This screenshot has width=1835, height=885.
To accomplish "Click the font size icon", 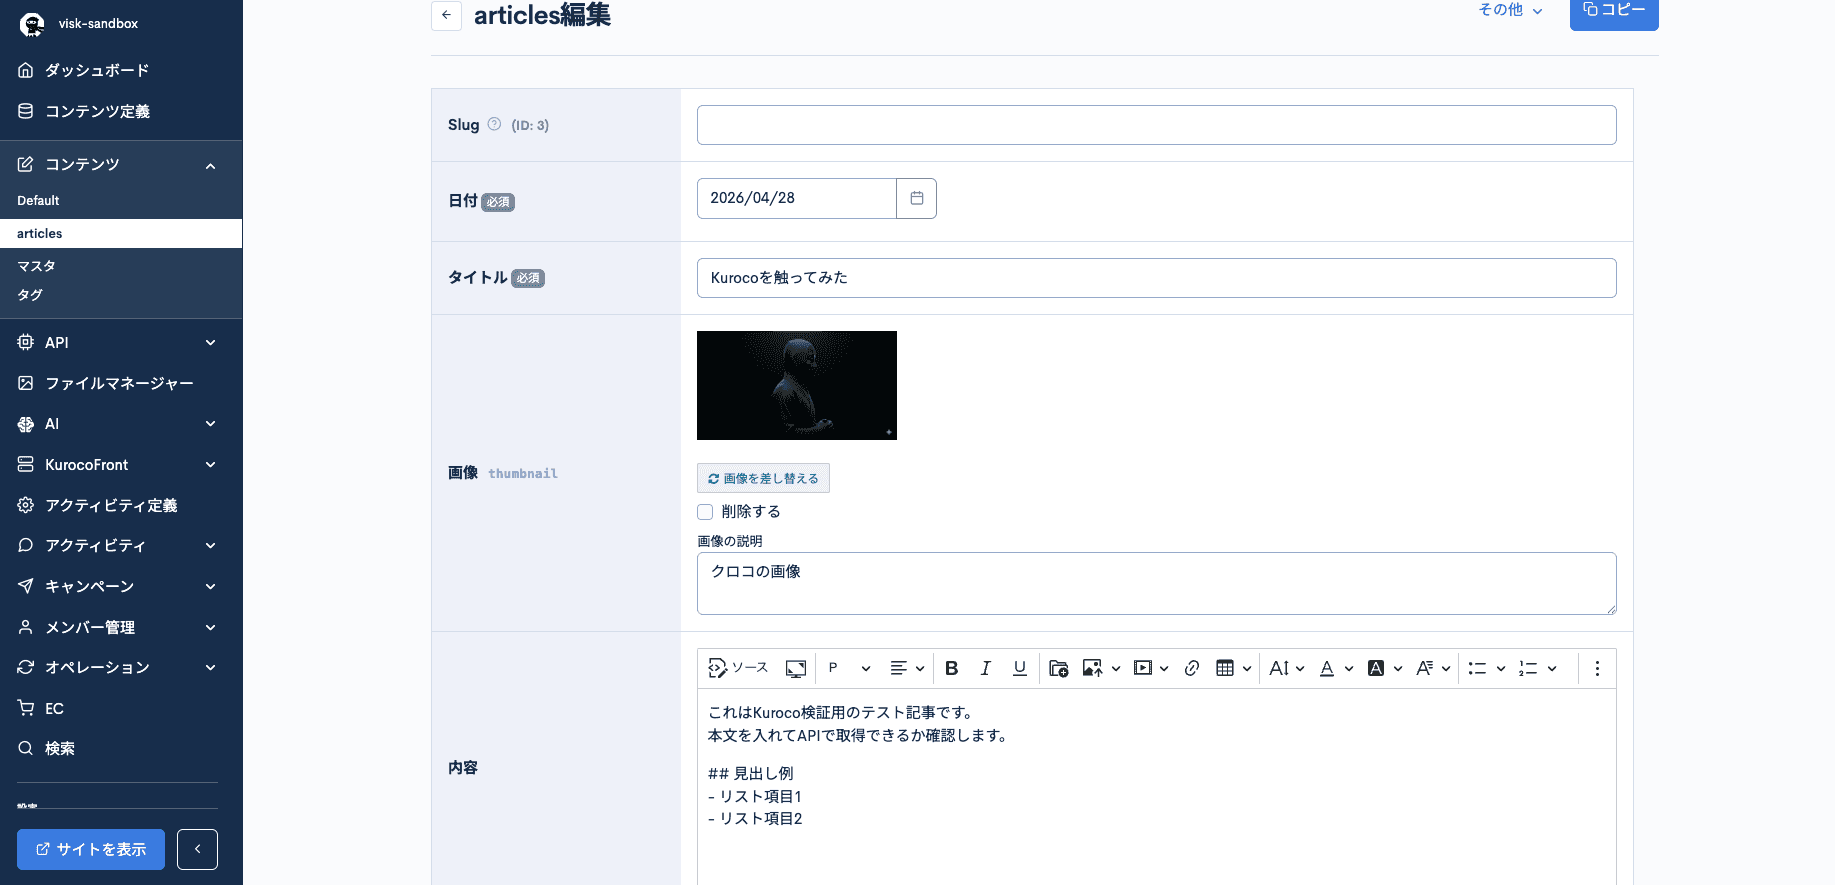I will [1279, 668].
